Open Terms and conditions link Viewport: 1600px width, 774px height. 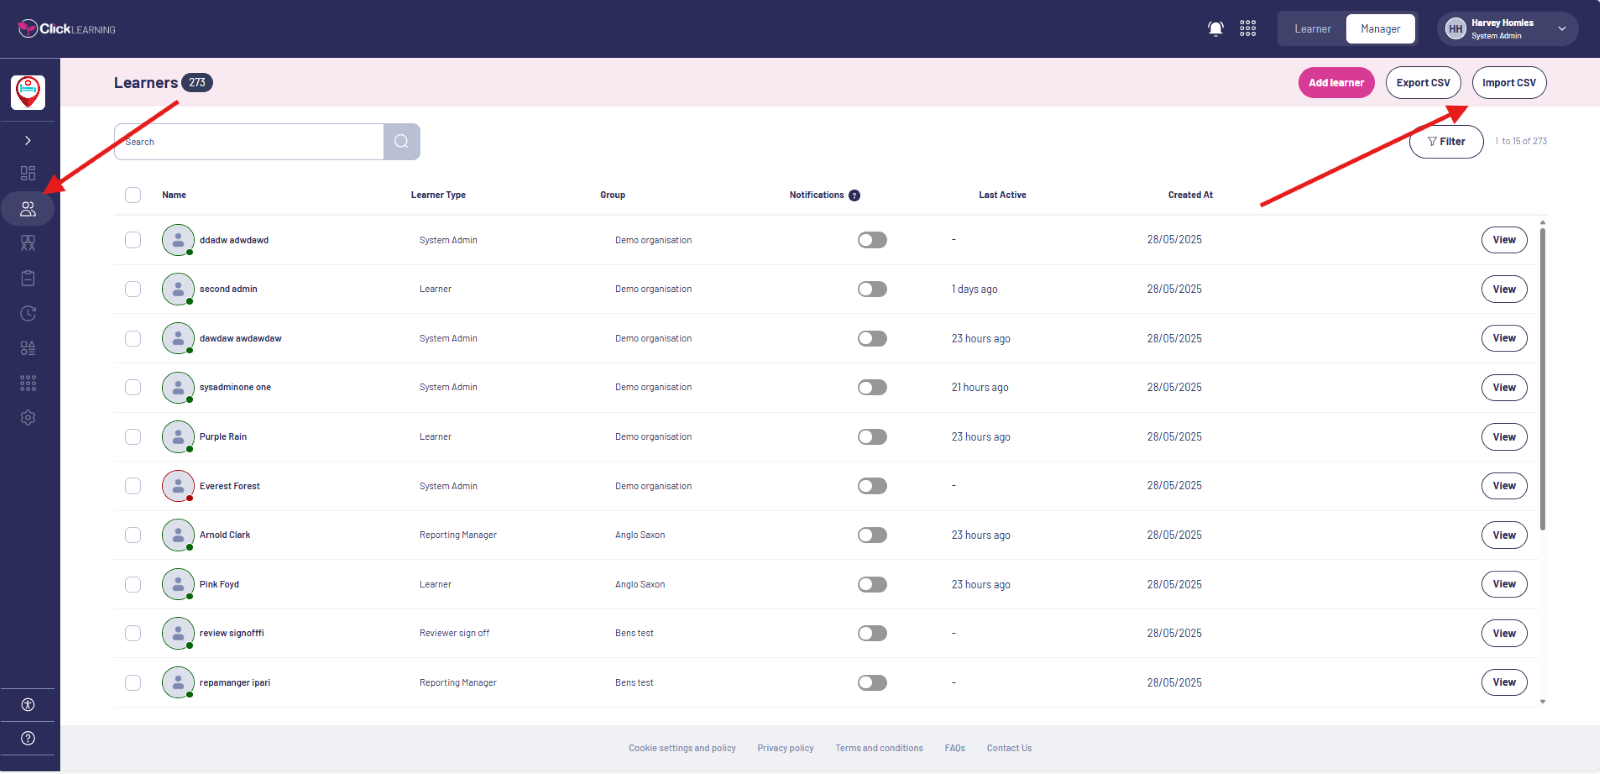tap(879, 748)
